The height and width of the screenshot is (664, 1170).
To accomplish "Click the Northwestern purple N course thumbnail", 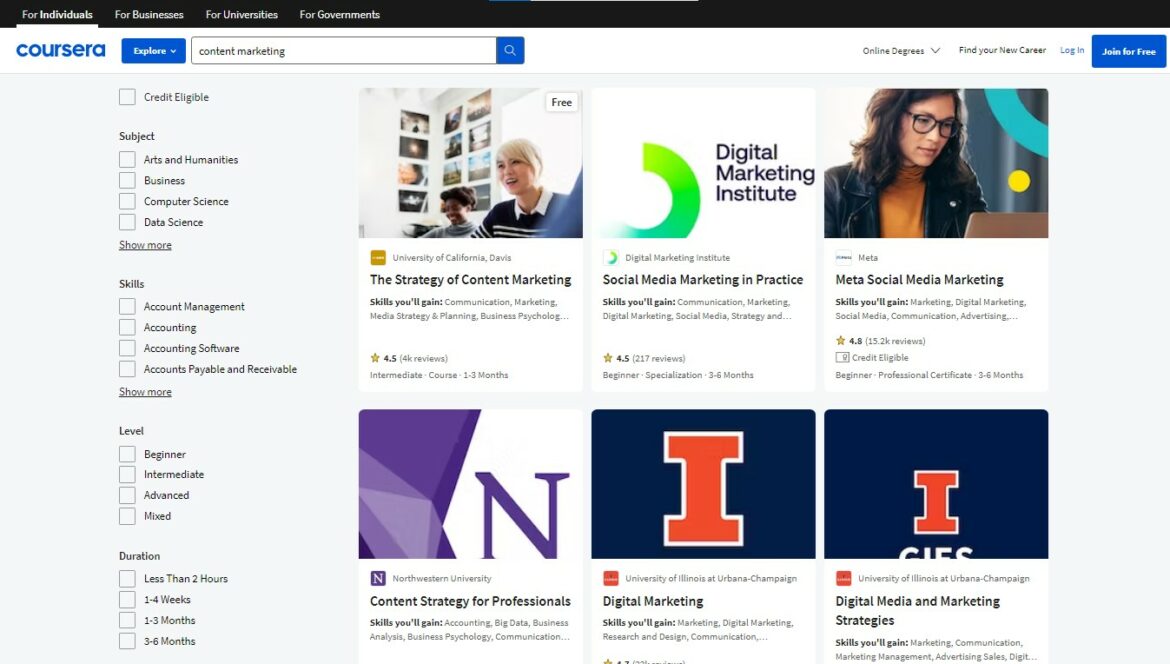I will pos(471,484).
